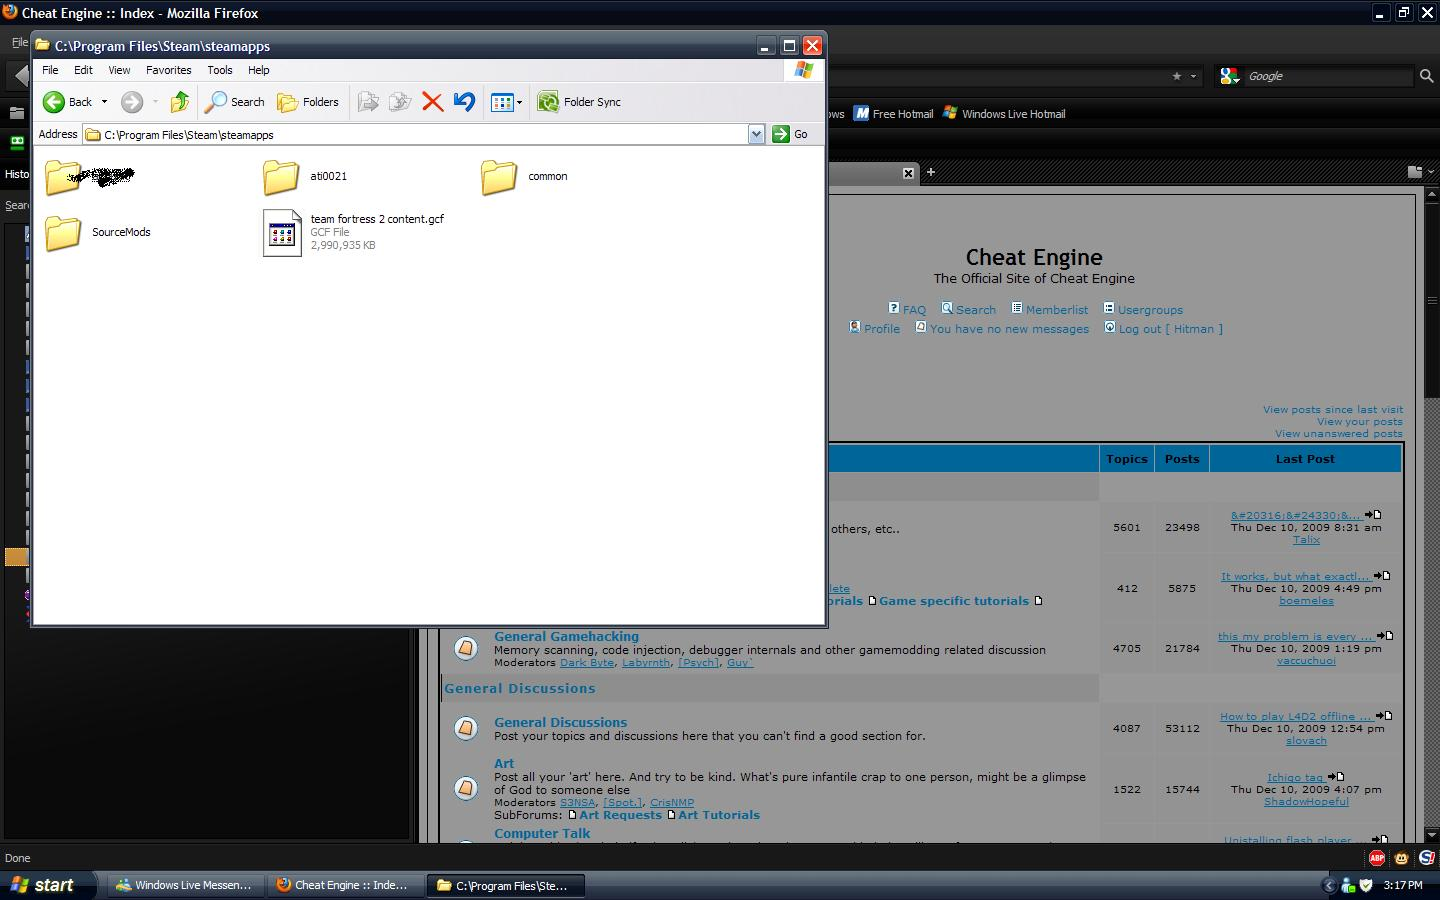Select the common folder
The width and height of the screenshot is (1440, 900).
pyautogui.click(x=525, y=177)
